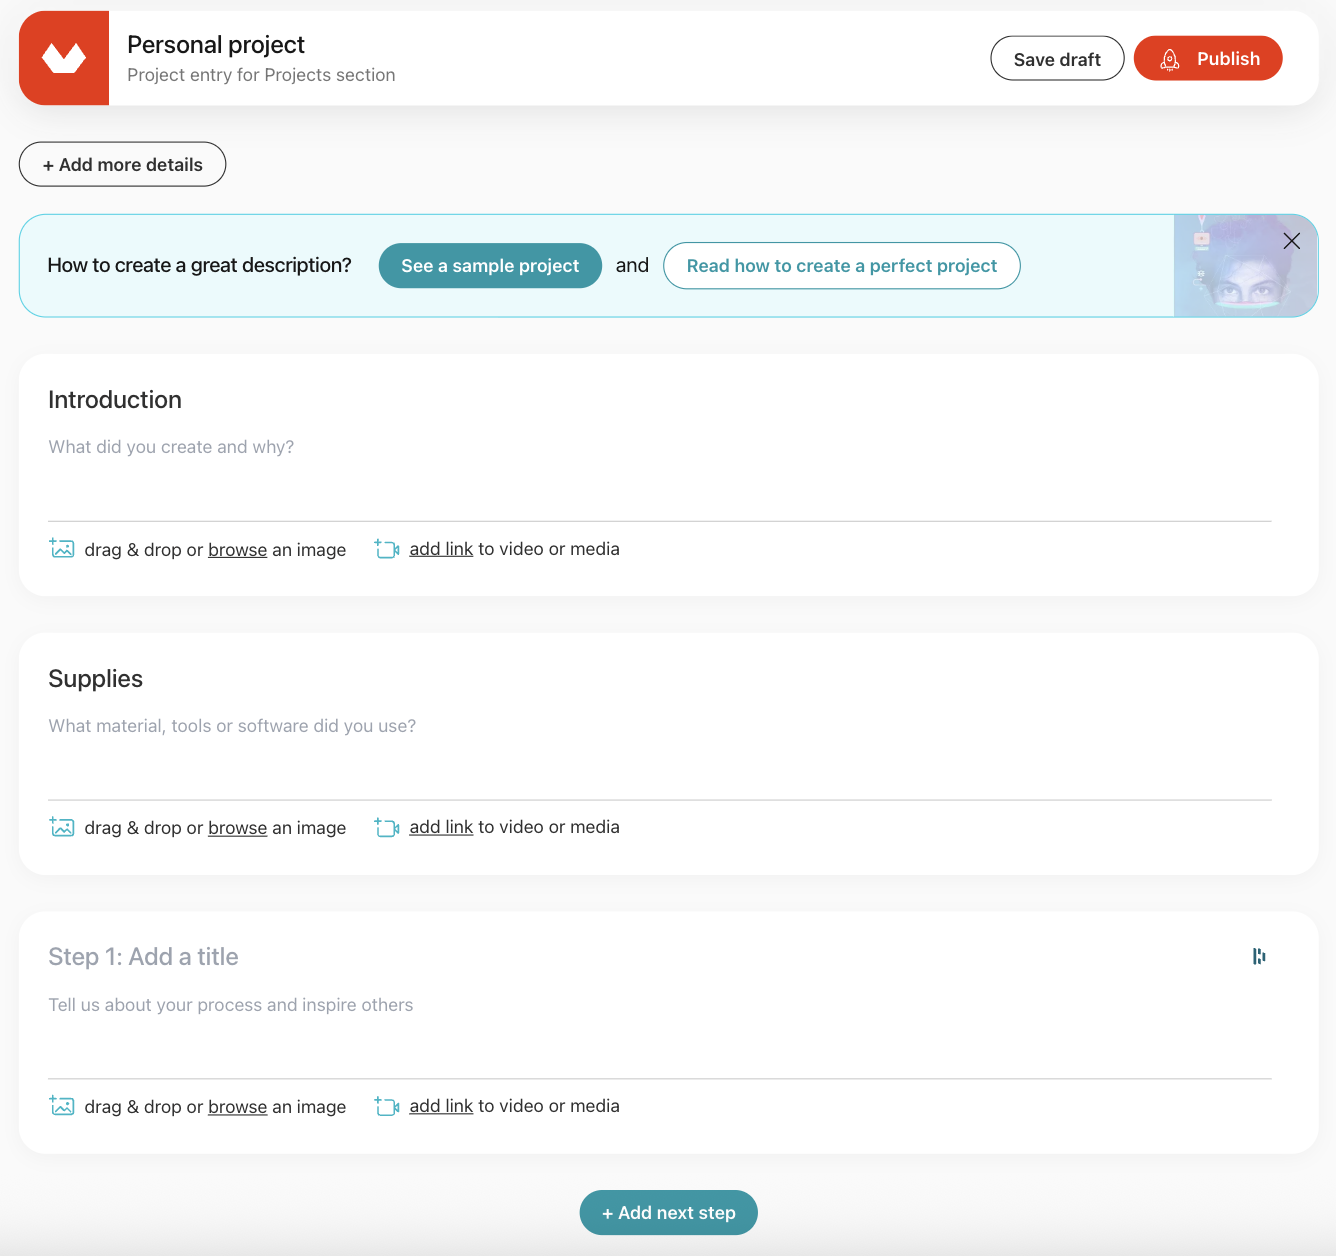The width and height of the screenshot is (1336, 1256).
Task: Click the rocket icon on Publish button
Action: (1170, 60)
